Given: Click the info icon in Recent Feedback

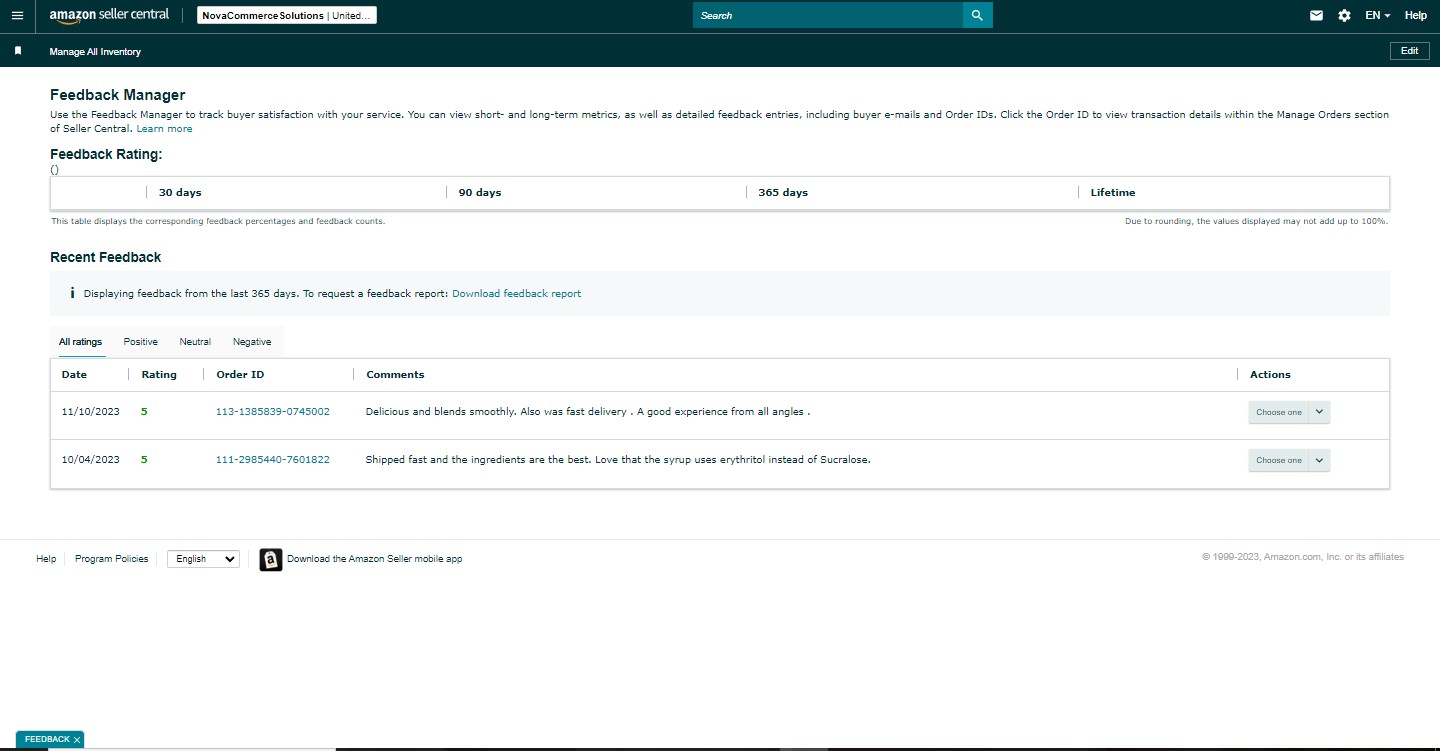Looking at the screenshot, I should click(72, 293).
